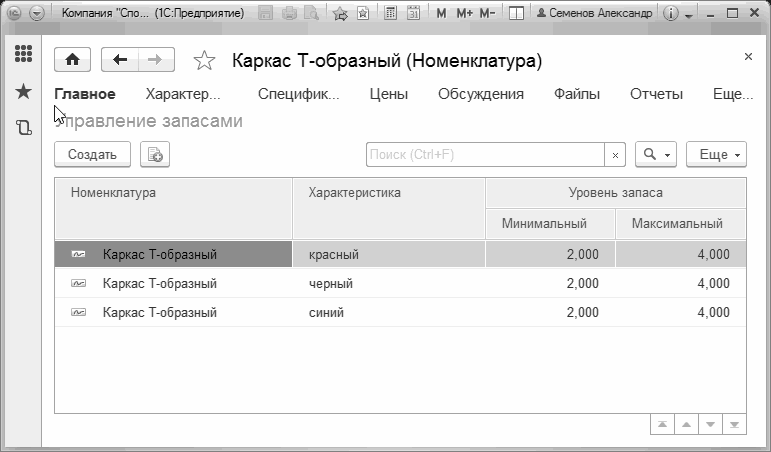Click the M+ memory add button
This screenshot has width=771, height=452.
pyautogui.click(x=464, y=13)
